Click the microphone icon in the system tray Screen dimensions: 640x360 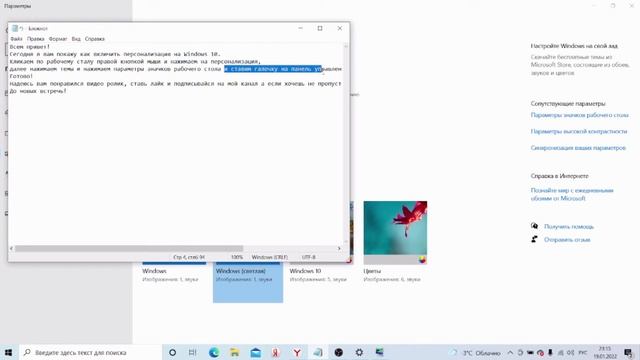550,353
